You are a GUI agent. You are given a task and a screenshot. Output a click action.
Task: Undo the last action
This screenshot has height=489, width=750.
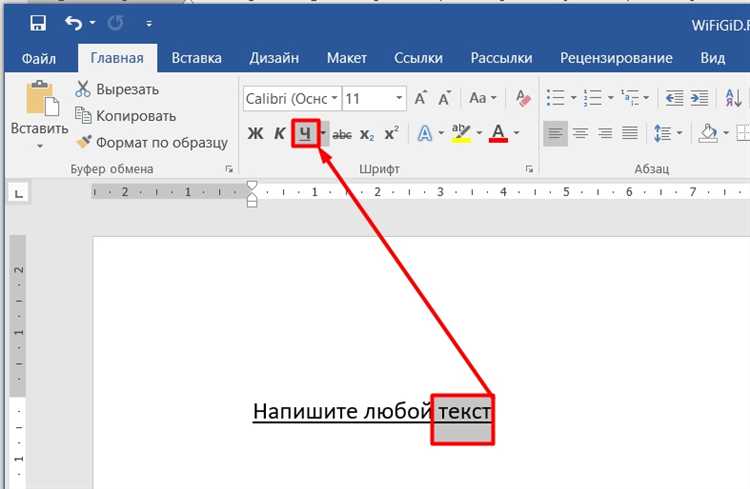(x=73, y=23)
